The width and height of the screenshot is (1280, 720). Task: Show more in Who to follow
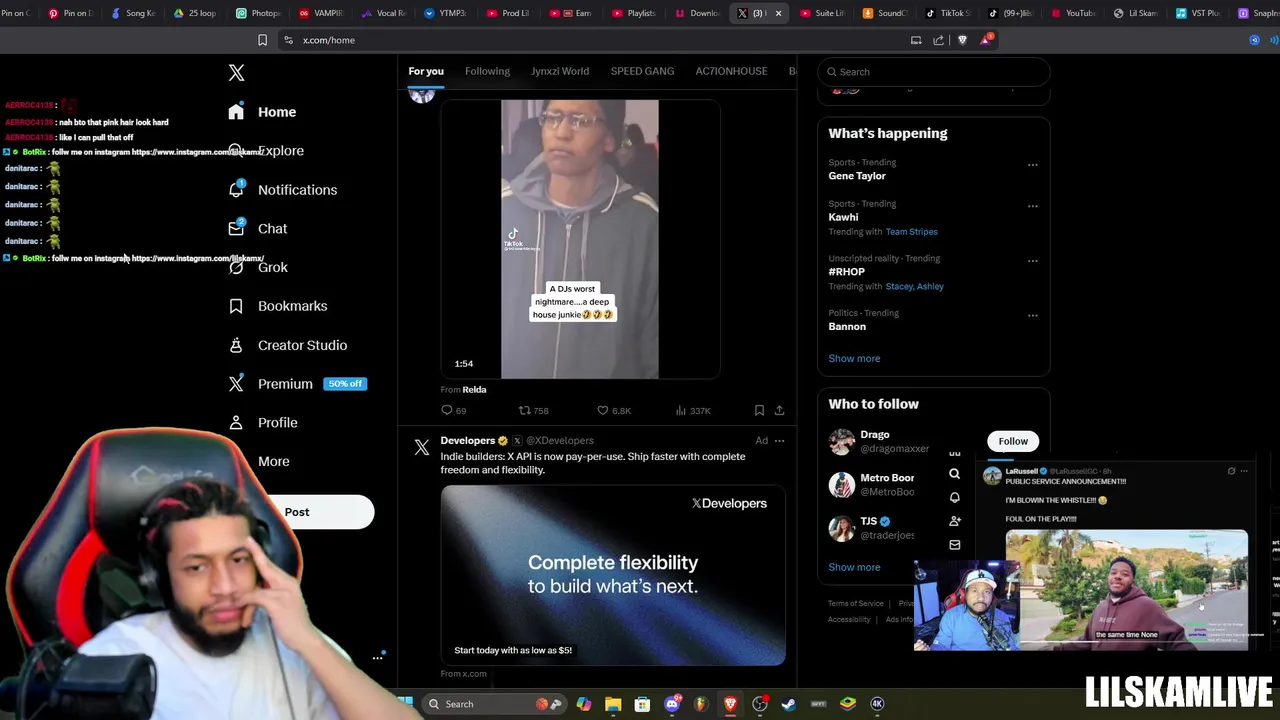pyautogui.click(x=854, y=567)
